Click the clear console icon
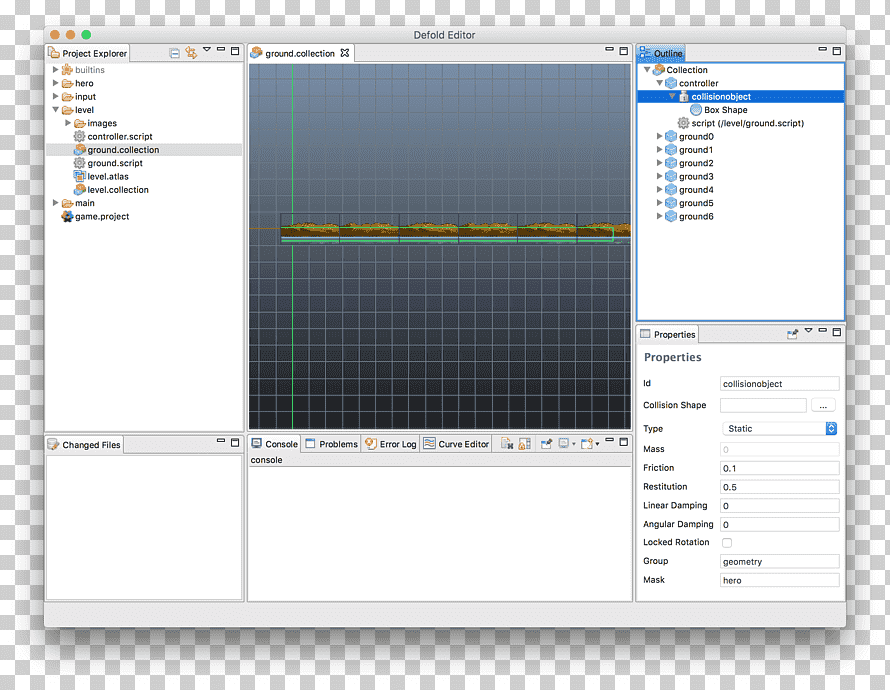890x690 pixels. pyautogui.click(x=507, y=444)
